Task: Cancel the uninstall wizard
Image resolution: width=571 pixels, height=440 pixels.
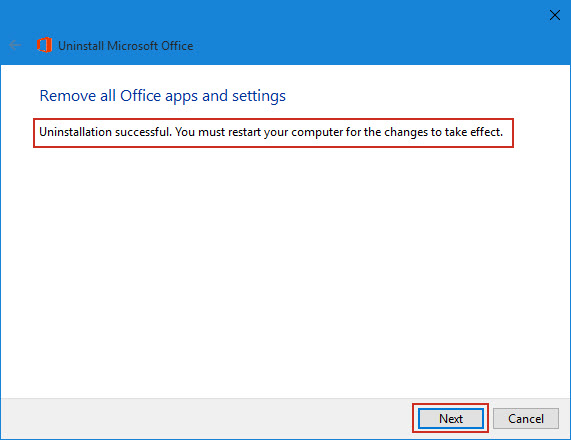Action: 525,419
